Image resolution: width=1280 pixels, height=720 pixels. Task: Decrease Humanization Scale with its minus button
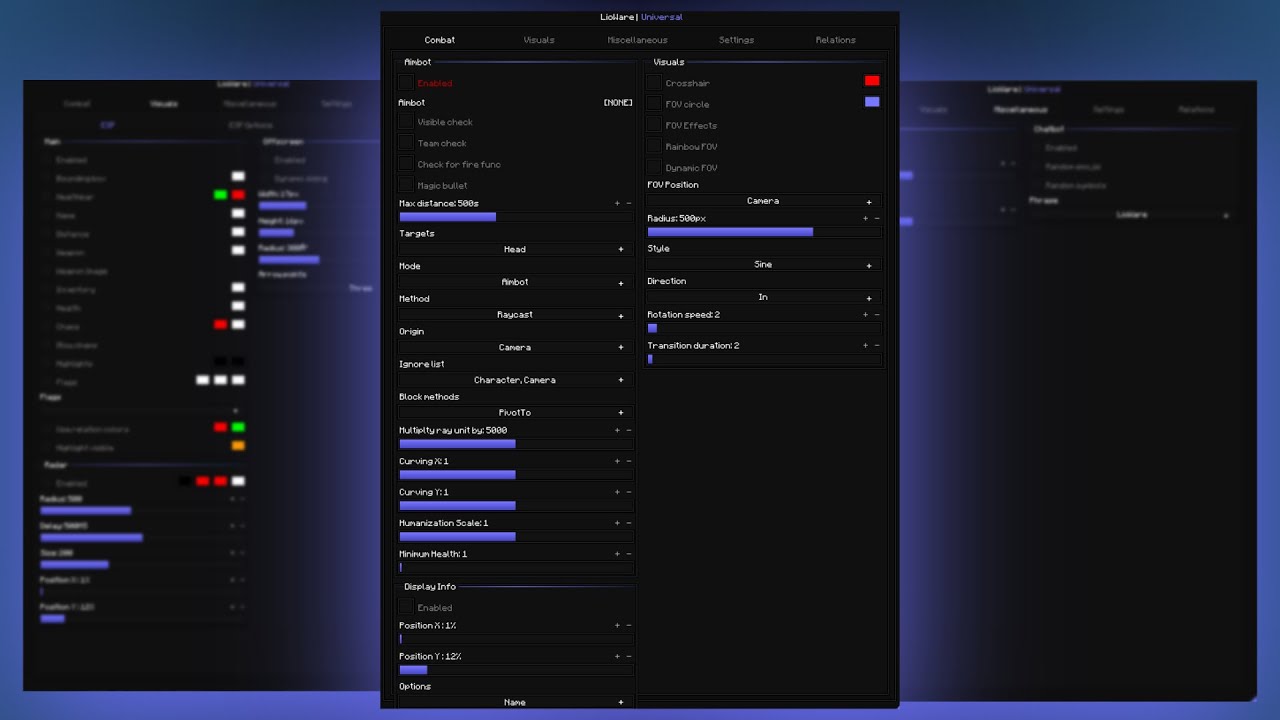[629, 524]
